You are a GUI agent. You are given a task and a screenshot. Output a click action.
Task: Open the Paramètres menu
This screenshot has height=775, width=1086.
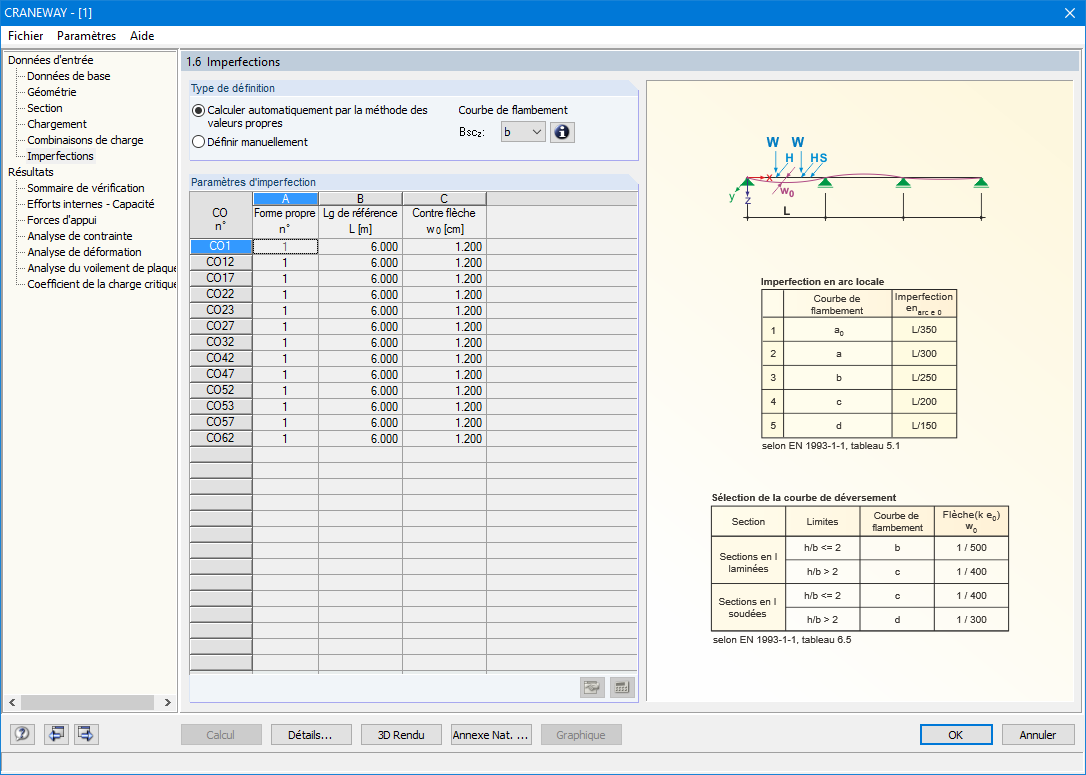pos(87,36)
